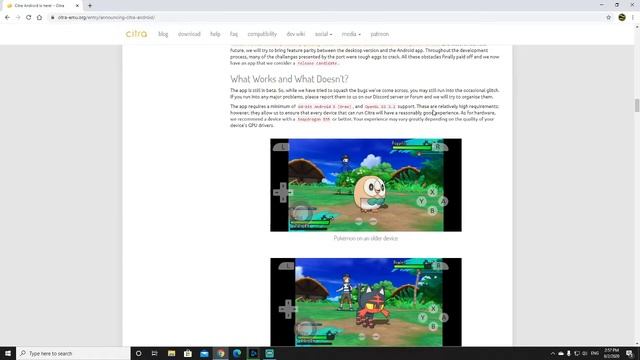This screenshot has height=360, width=640.
Task: Expand the social dropdown menu
Action: (x=323, y=34)
